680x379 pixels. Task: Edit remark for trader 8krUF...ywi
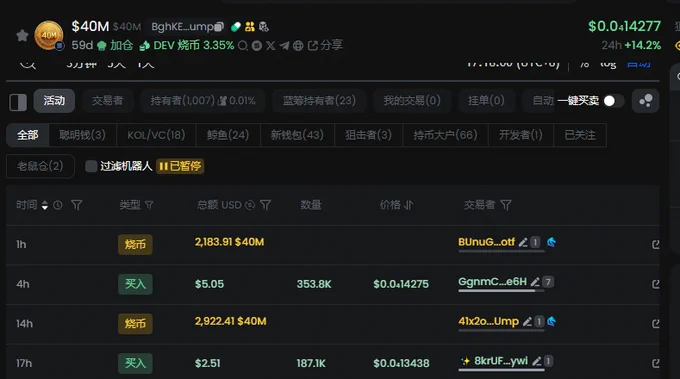[537, 361]
